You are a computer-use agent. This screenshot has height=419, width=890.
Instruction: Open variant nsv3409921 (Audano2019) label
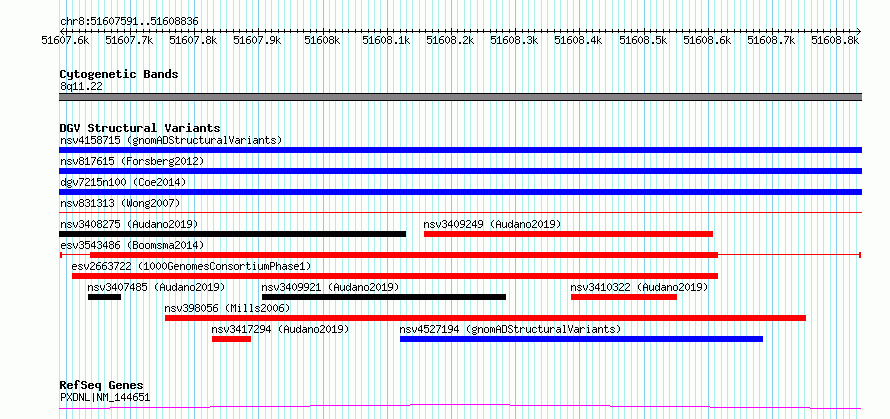tap(330, 287)
